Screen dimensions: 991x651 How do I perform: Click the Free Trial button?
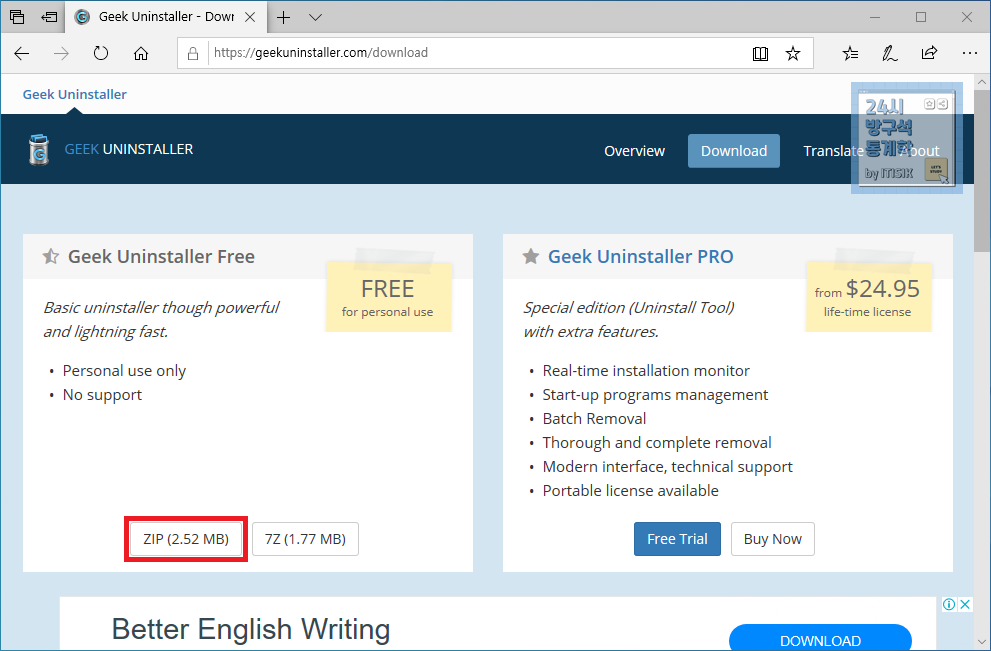pos(677,539)
